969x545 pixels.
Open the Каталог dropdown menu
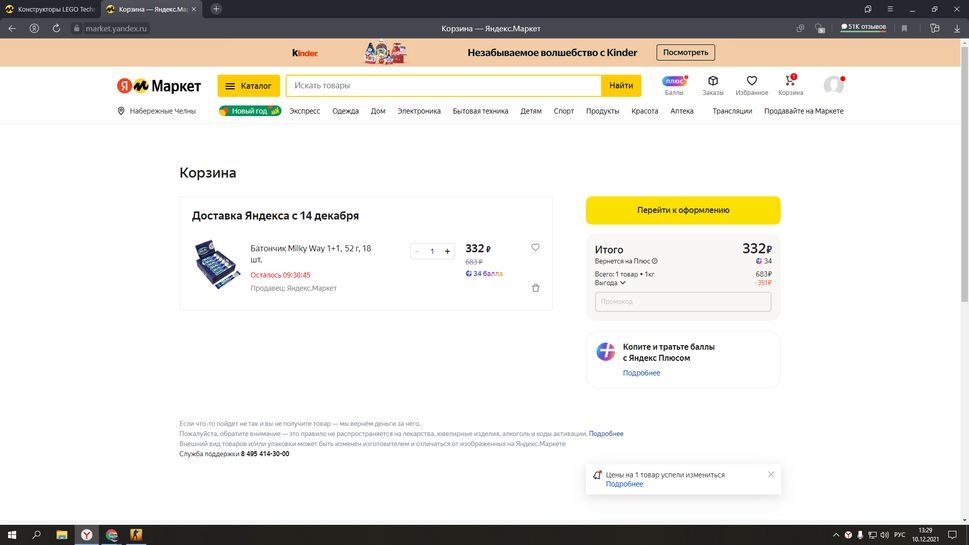(x=248, y=86)
